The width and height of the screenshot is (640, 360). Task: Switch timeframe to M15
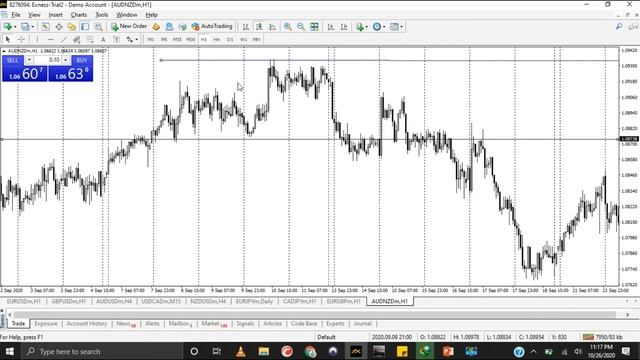177,40
